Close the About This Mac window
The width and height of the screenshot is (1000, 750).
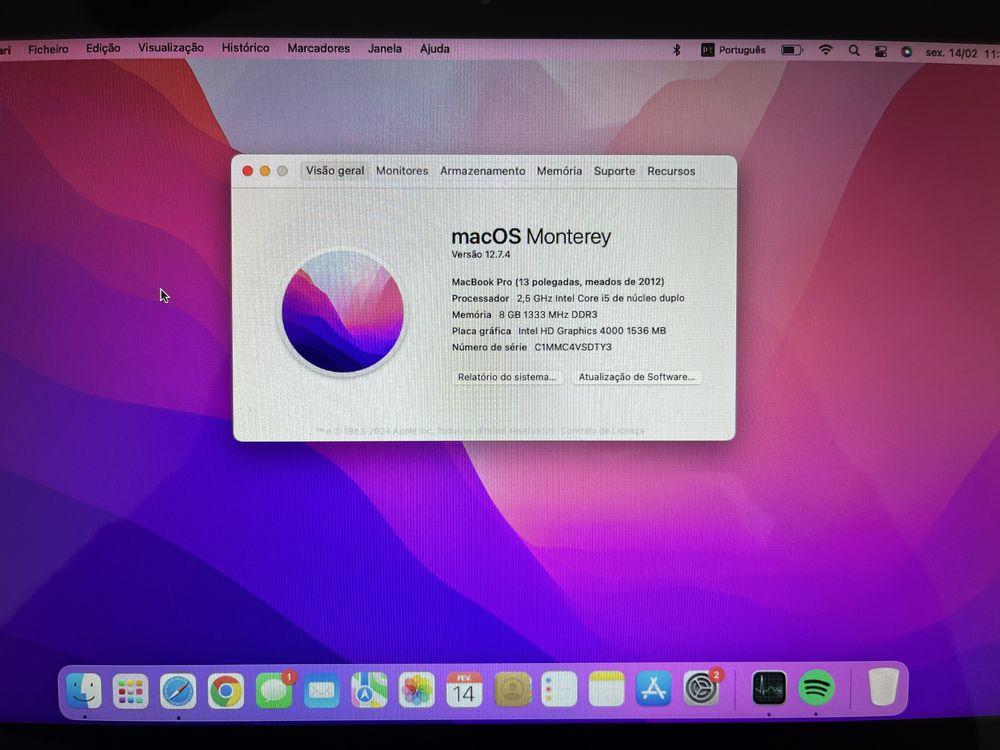pyautogui.click(x=247, y=171)
